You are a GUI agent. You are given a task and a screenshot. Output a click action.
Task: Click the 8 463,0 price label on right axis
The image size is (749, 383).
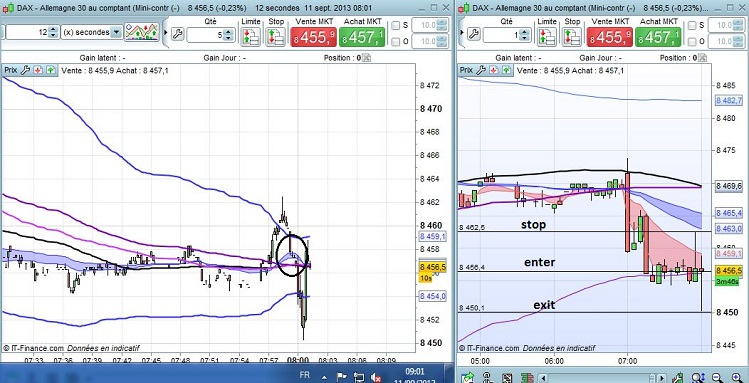pyautogui.click(x=729, y=229)
